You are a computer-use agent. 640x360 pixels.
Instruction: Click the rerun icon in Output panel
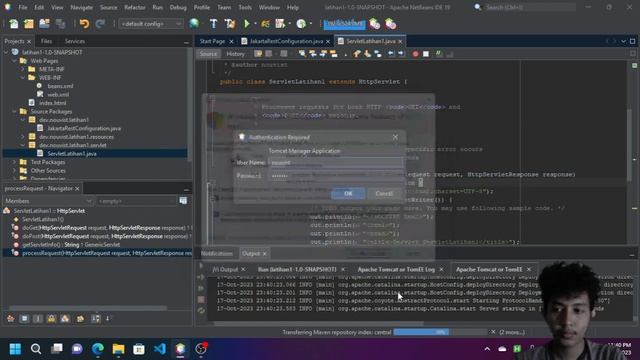pyautogui.click(x=201, y=311)
